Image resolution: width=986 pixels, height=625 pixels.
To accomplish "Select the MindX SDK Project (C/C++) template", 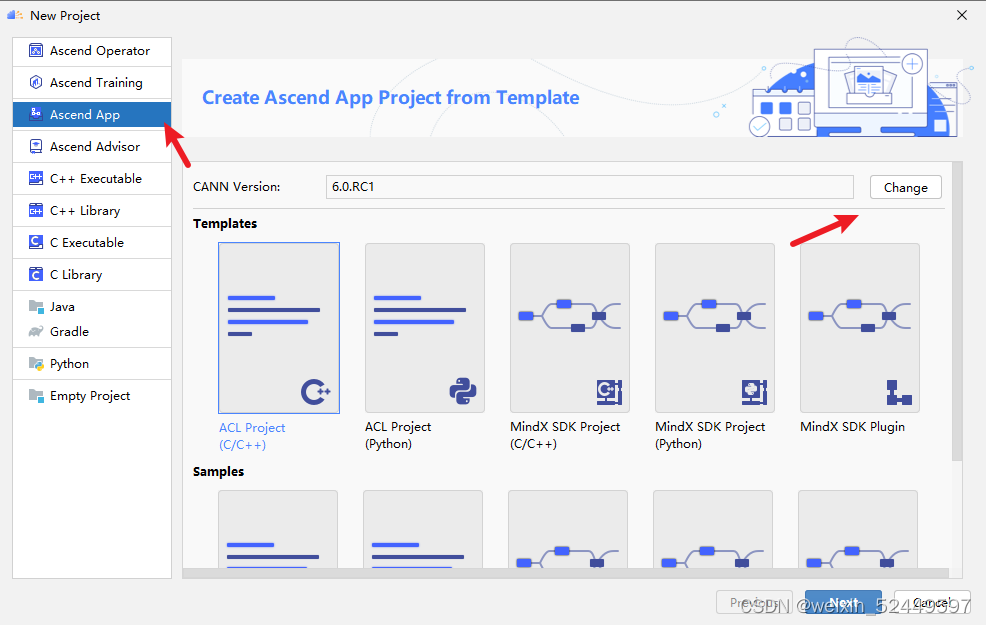I will coord(568,327).
